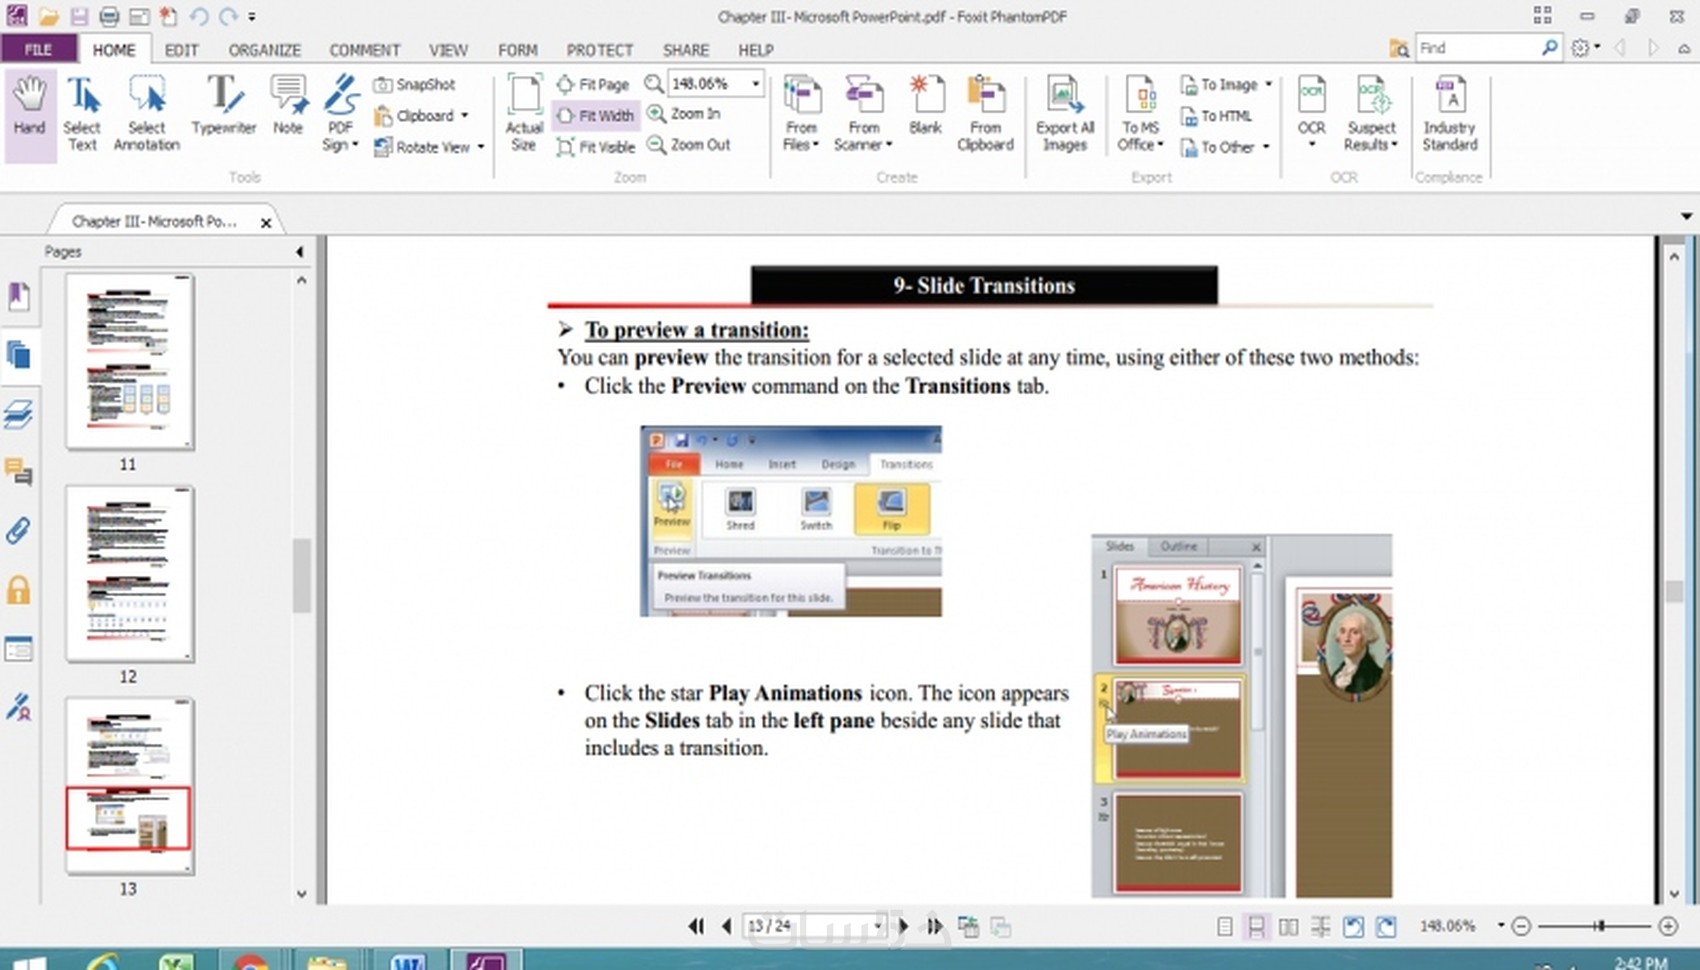Activate the Select Text tool
Image resolution: width=1700 pixels, height=970 pixels.
pyautogui.click(x=82, y=113)
